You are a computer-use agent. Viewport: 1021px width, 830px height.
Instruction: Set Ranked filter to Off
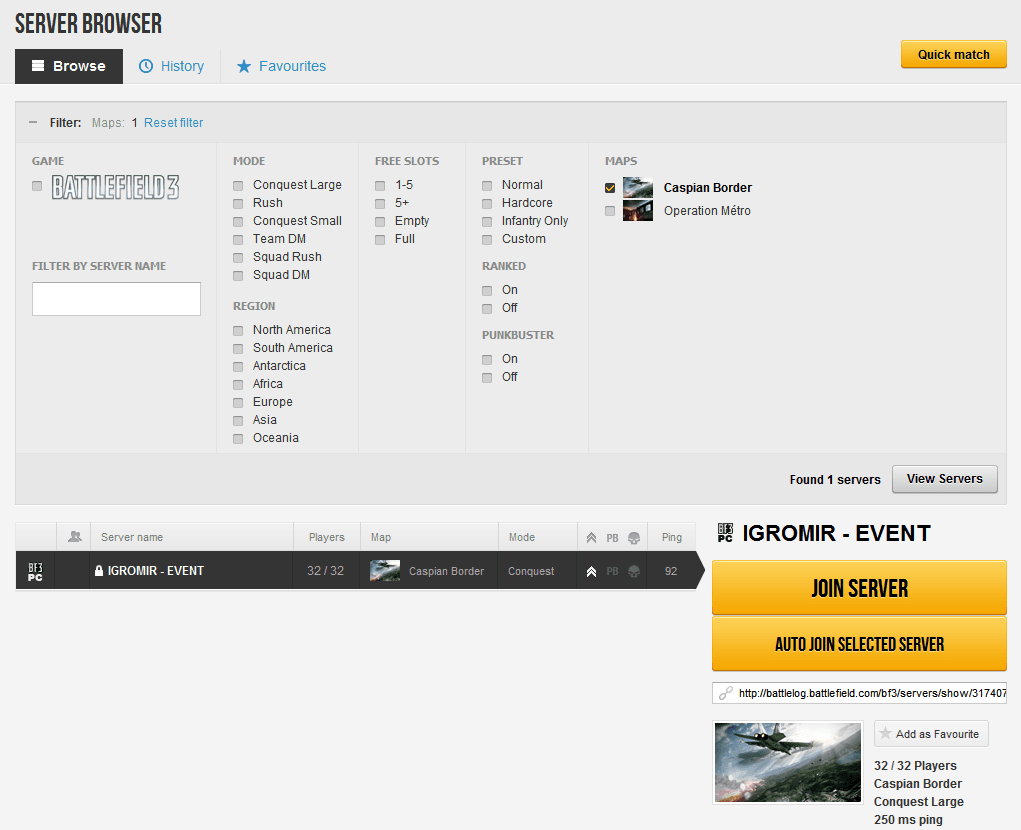tap(487, 309)
